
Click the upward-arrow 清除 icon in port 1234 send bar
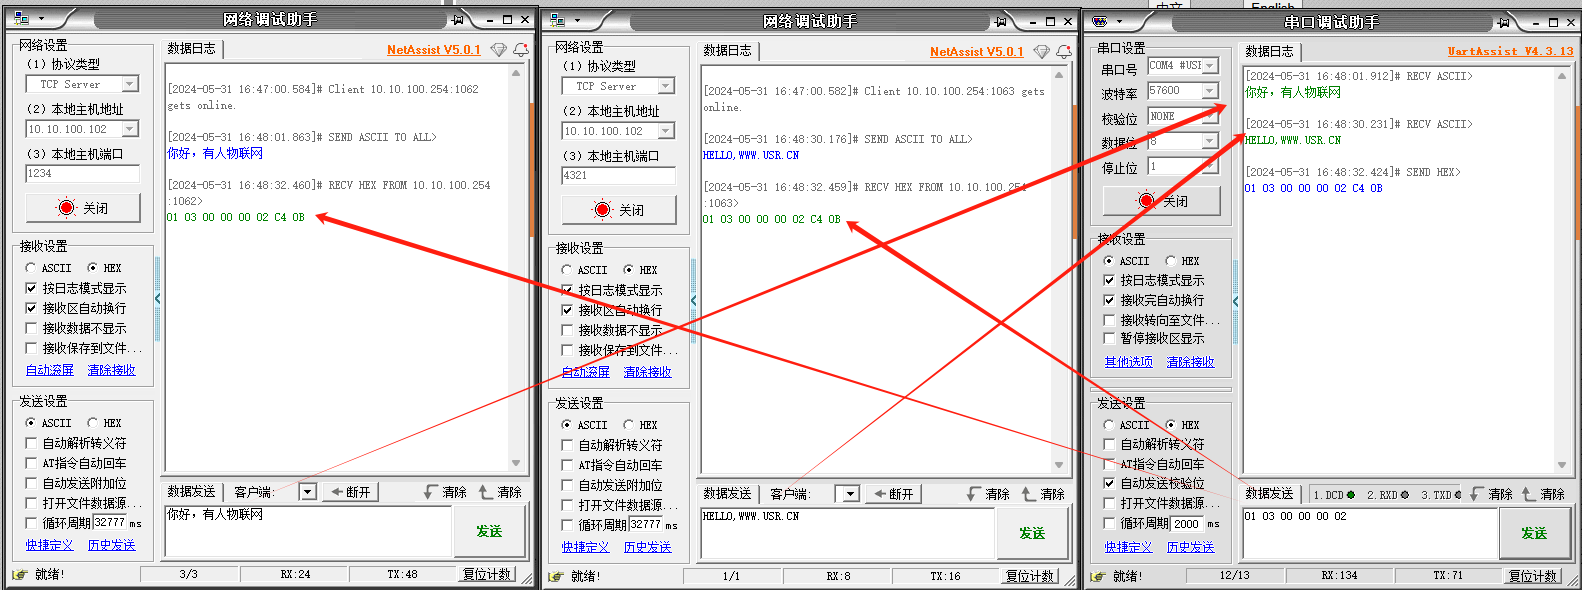486,492
